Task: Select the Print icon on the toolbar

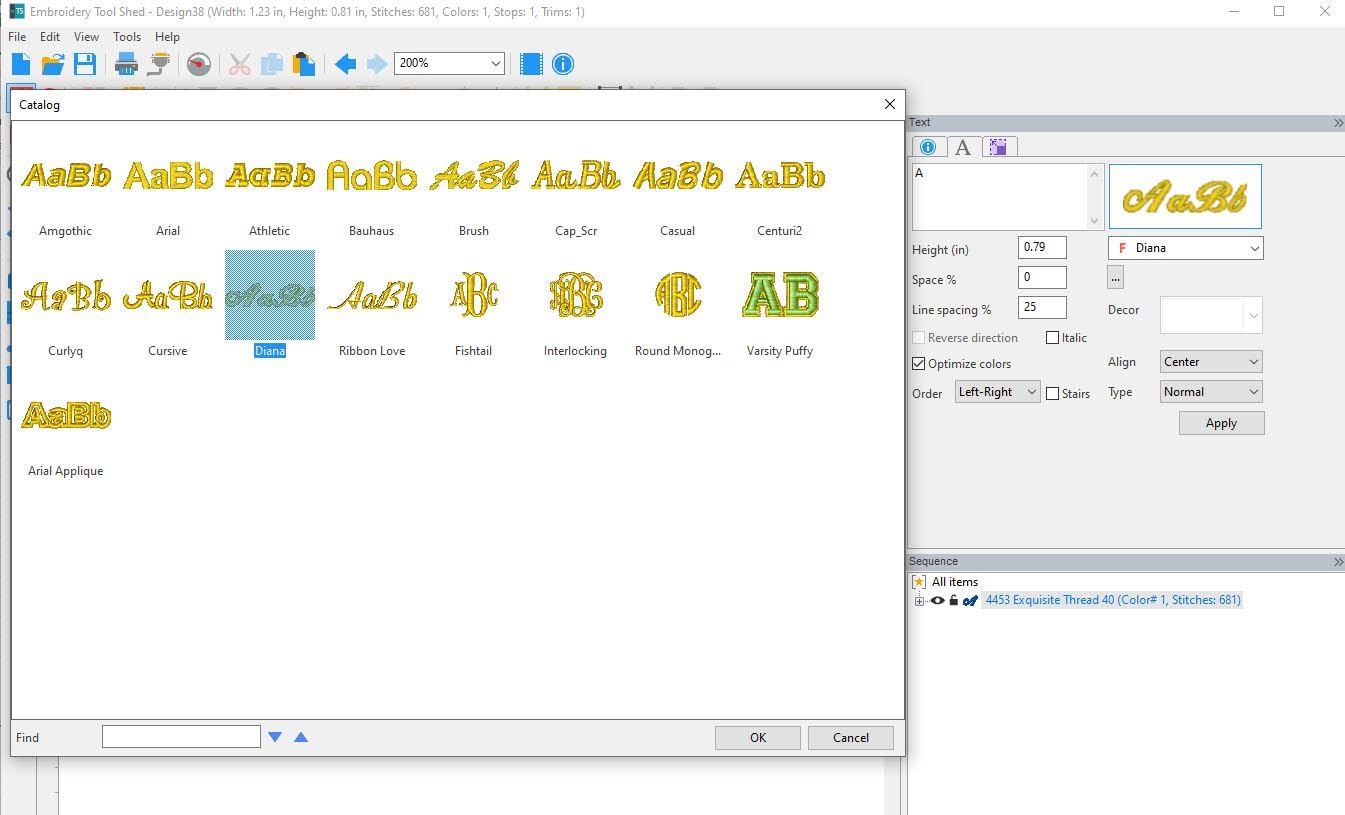Action: pos(127,63)
